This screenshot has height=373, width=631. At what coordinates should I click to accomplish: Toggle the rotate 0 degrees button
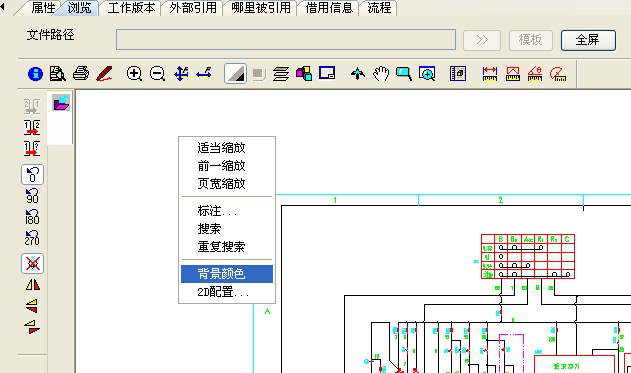point(32,175)
